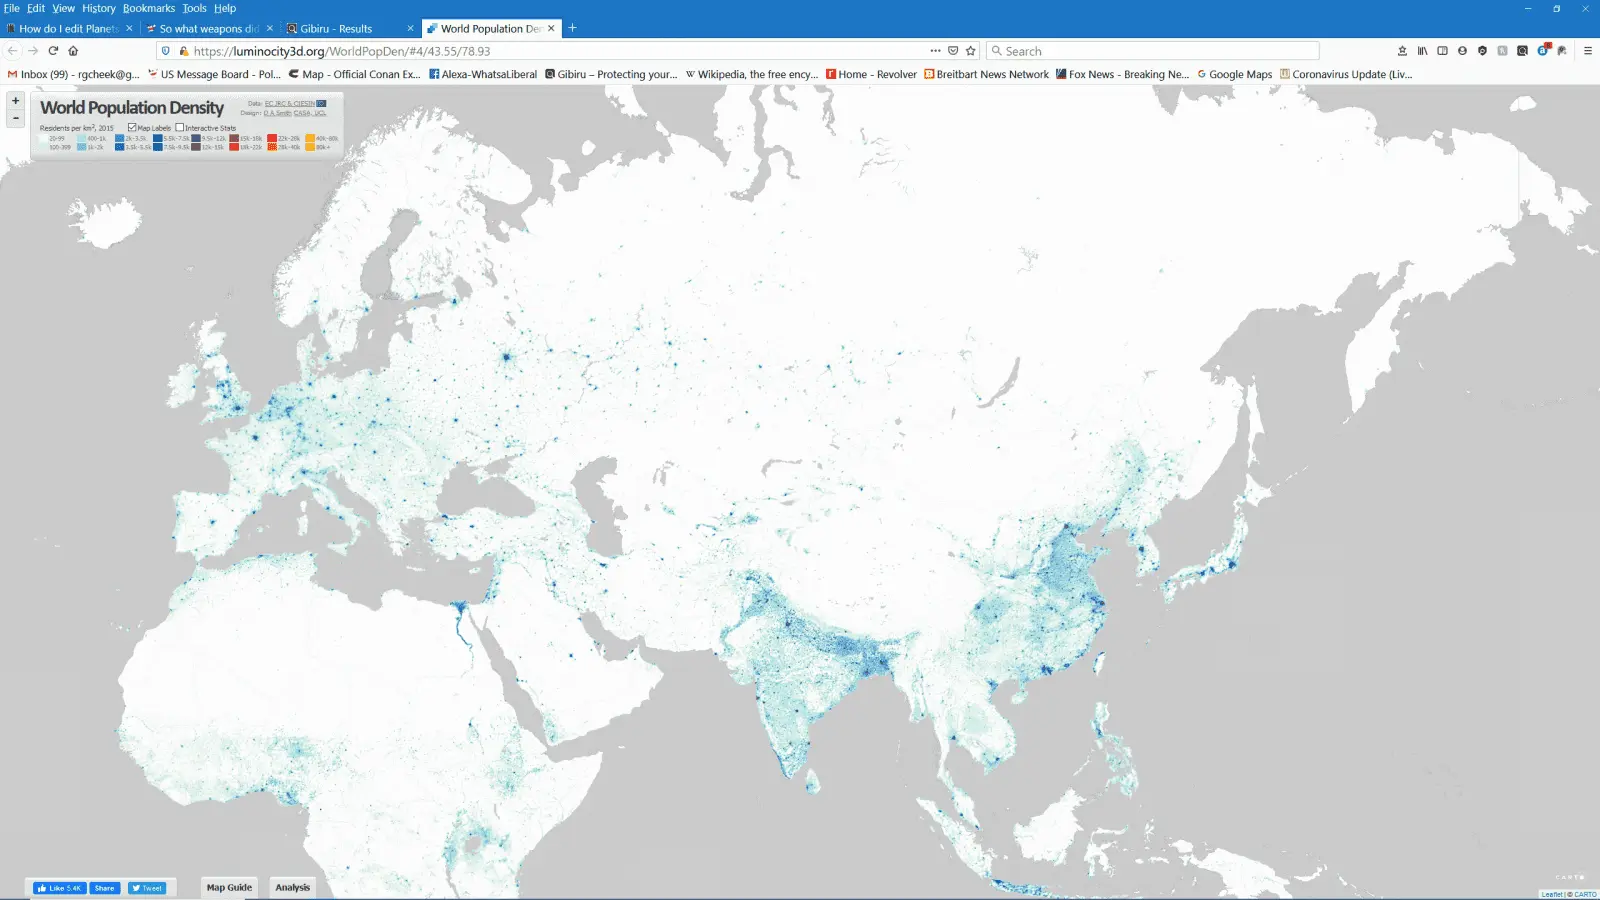Zoom out of the map
This screenshot has width=1600, height=900.
(15, 118)
